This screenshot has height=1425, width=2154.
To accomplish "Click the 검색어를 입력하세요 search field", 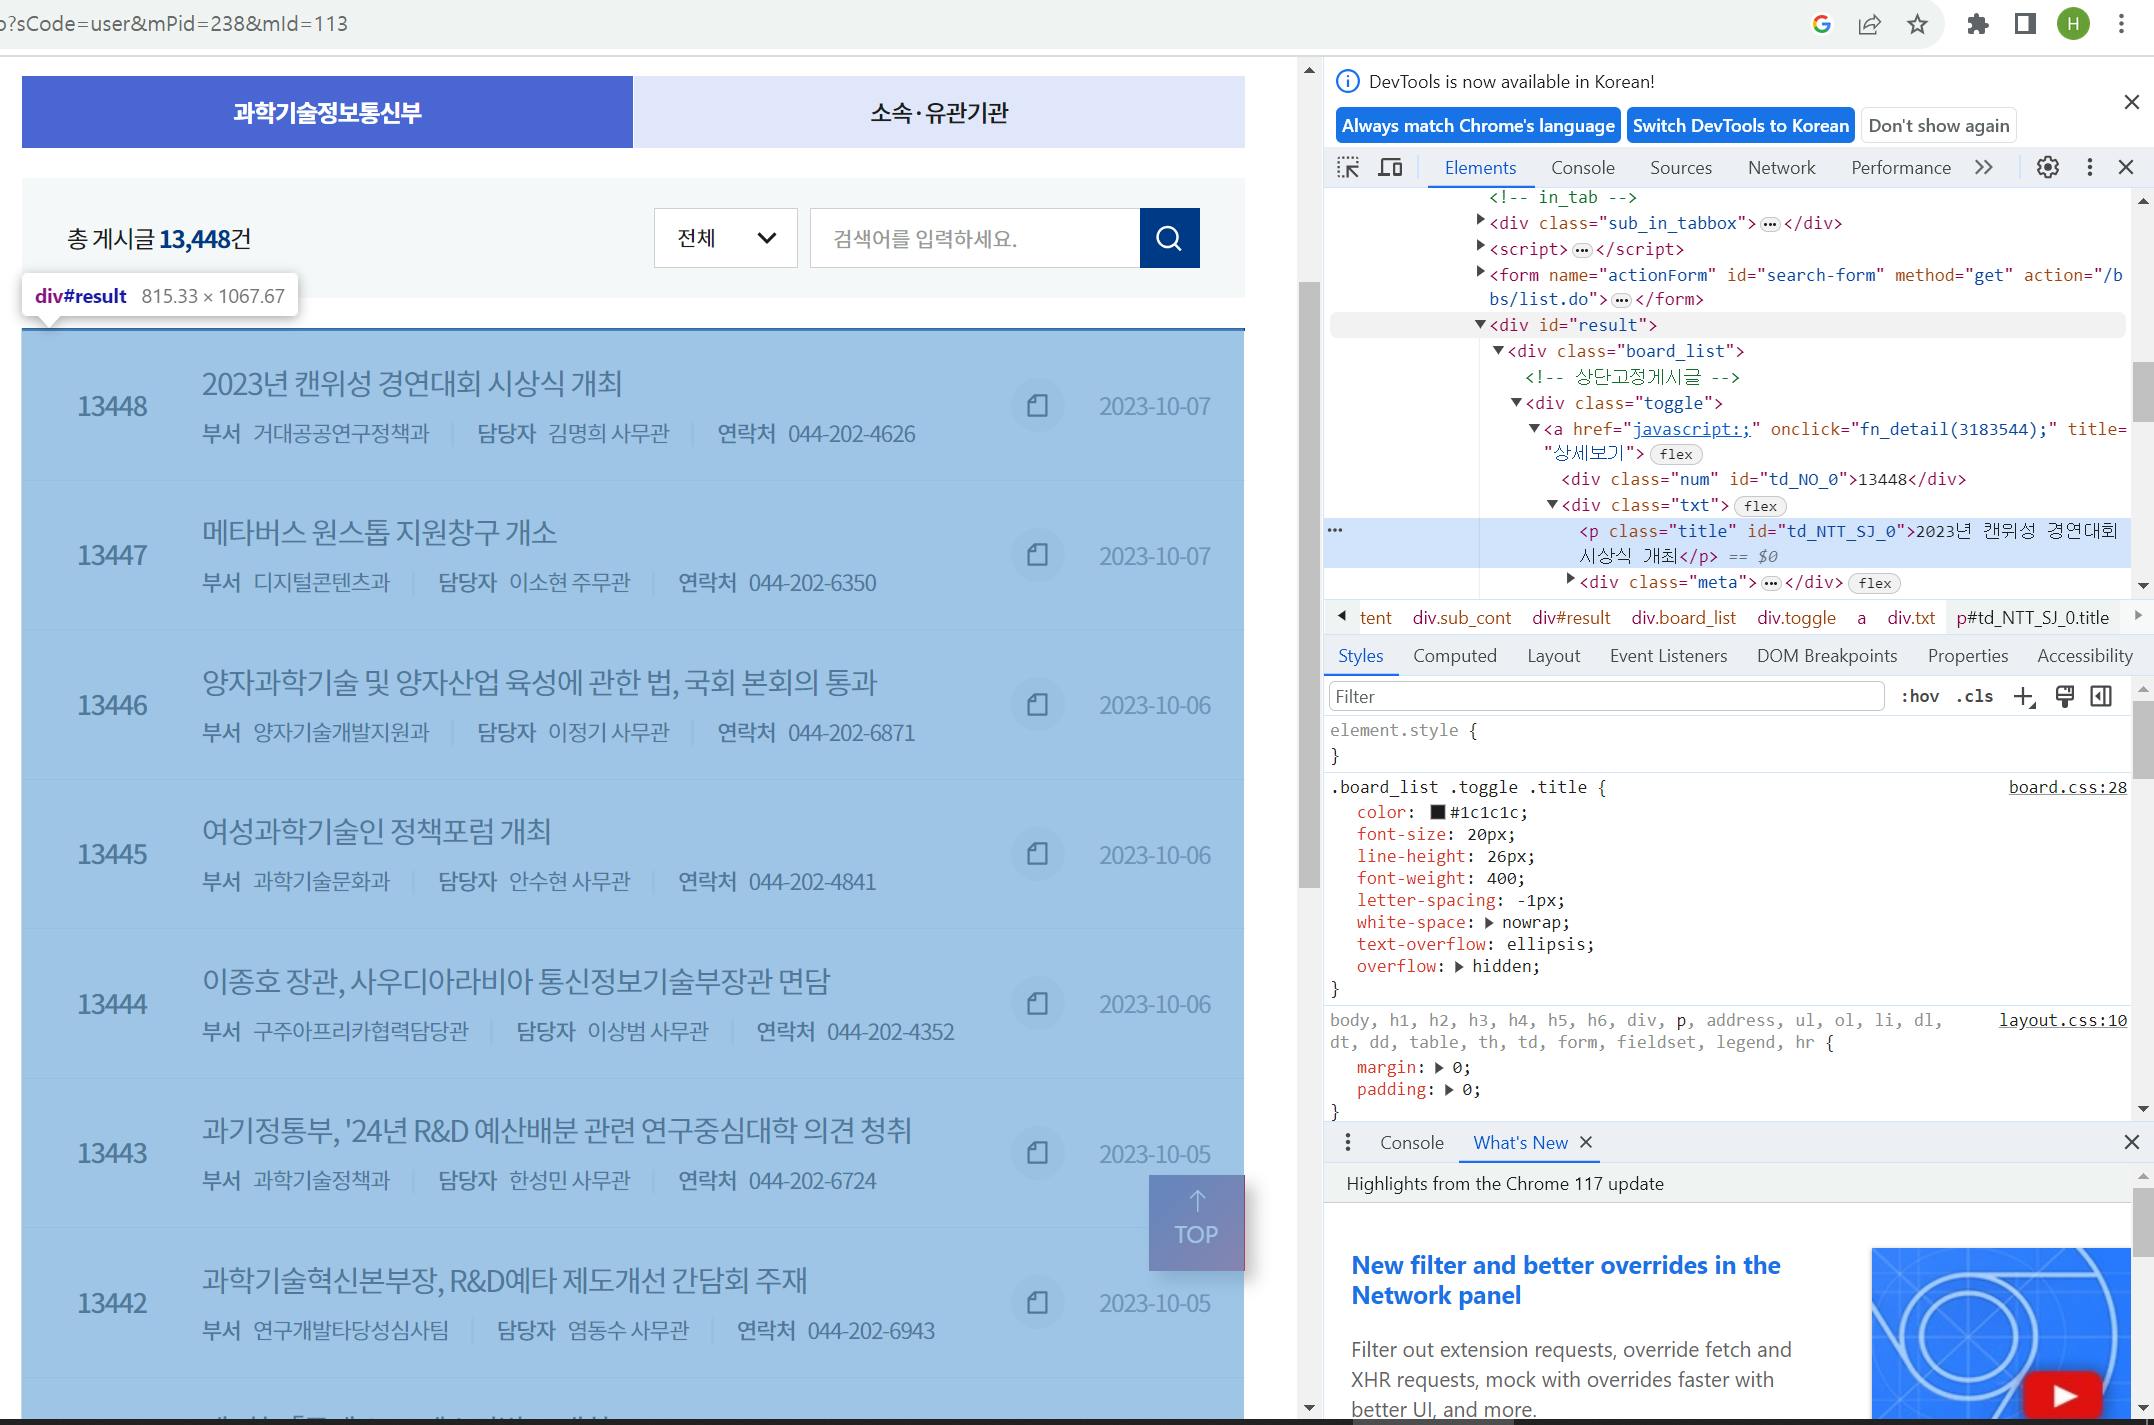I will coord(974,238).
